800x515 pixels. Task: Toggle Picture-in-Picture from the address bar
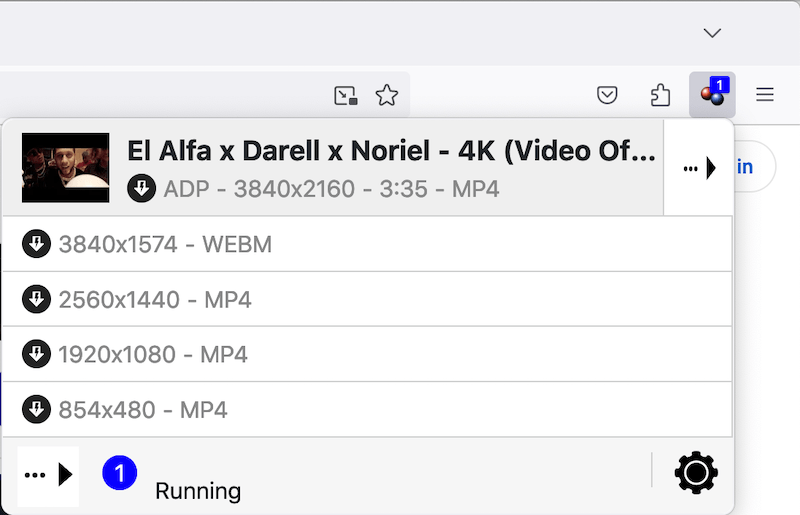click(x=346, y=95)
